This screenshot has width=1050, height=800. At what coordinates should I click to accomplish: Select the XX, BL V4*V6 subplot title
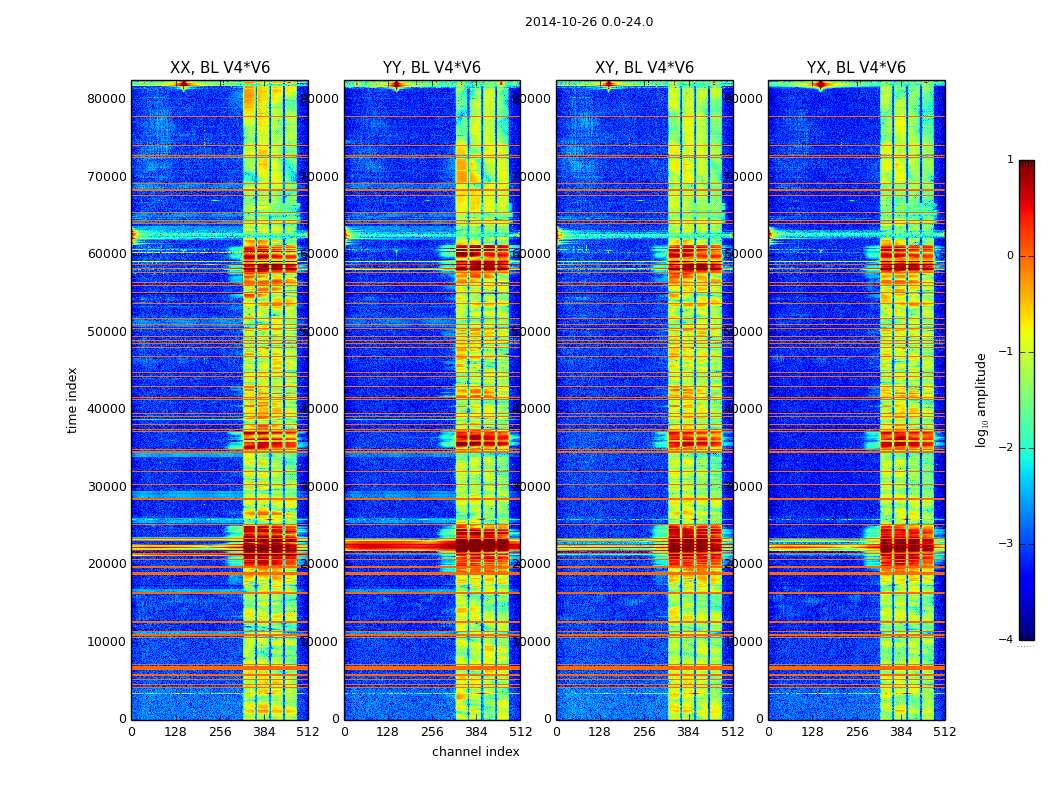pos(220,68)
